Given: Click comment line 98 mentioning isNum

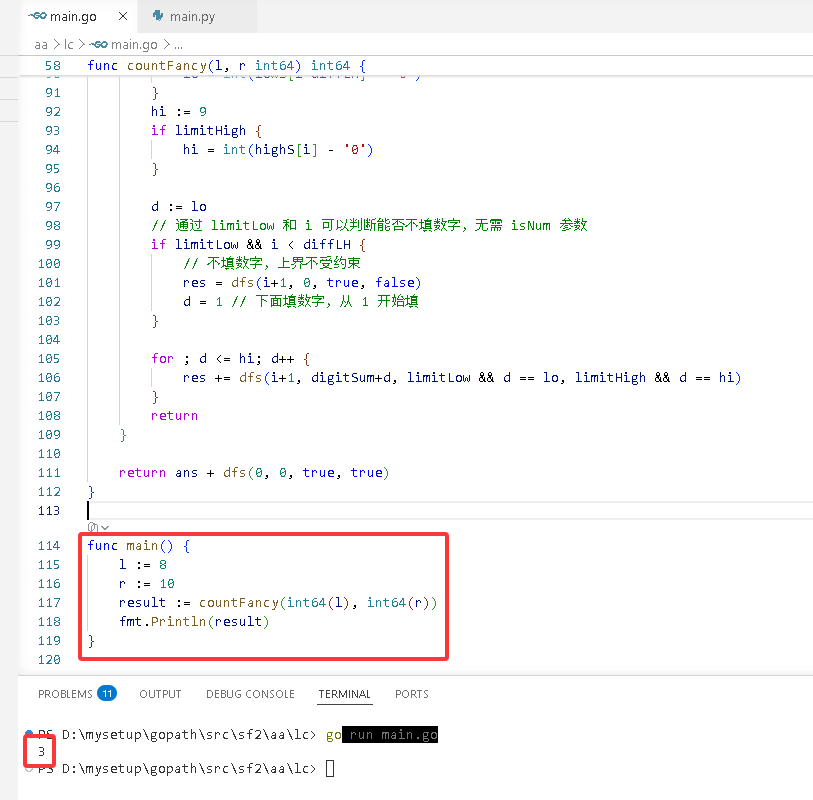Looking at the screenshot, I should pyautogui.click(x=369, y=225).
